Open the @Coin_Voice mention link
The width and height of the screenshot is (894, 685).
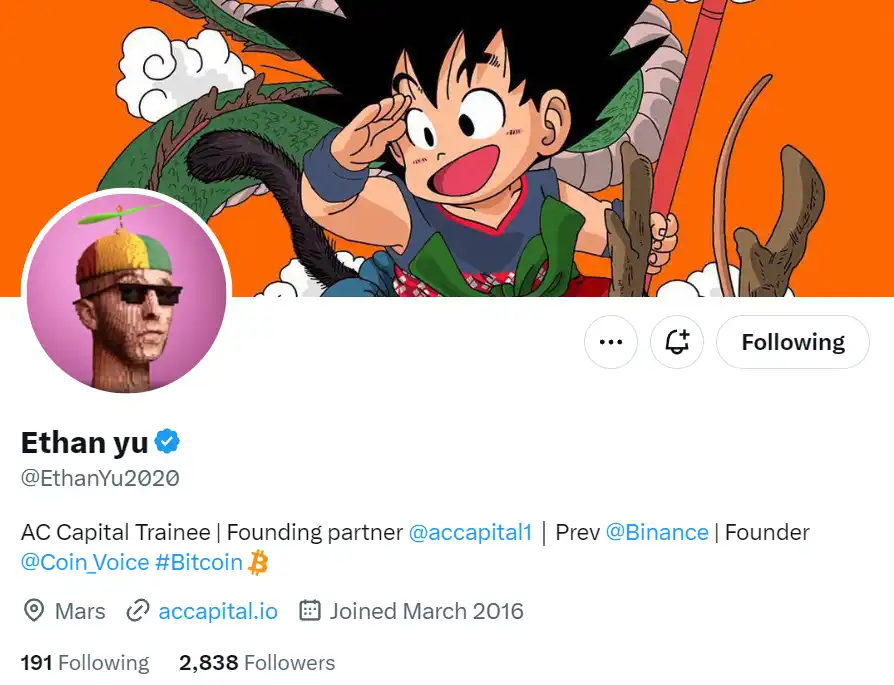click(x=85, y=563)
